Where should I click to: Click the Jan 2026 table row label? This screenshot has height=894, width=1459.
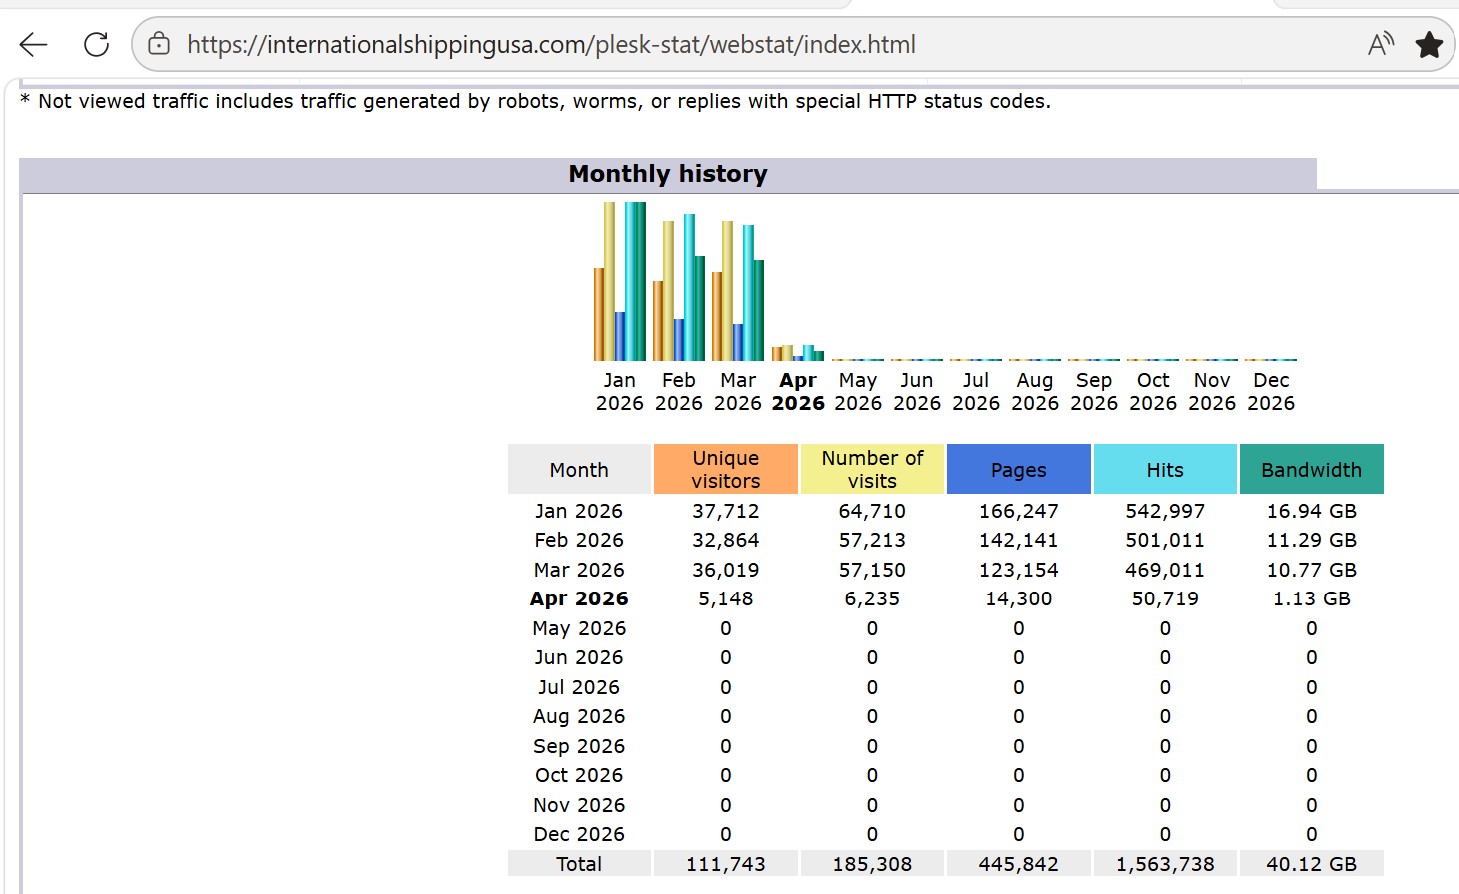[578, 511]
